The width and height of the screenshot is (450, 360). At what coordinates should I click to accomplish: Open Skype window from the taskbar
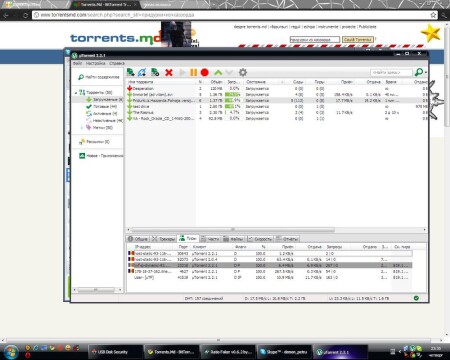click(284, 352)
